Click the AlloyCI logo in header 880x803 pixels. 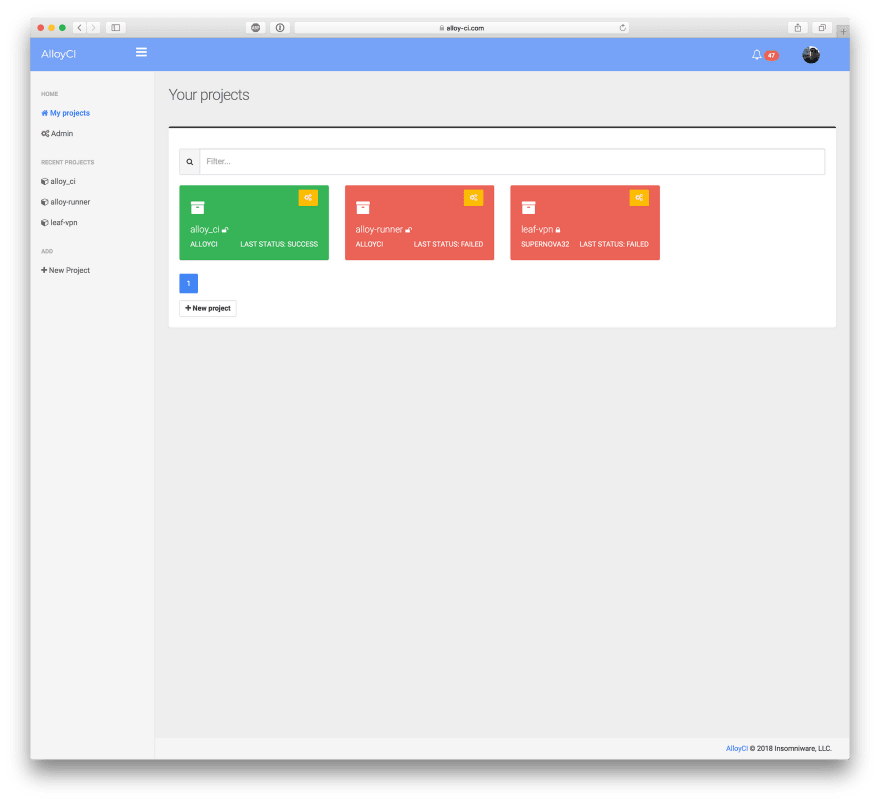click(x=58, y=54)
